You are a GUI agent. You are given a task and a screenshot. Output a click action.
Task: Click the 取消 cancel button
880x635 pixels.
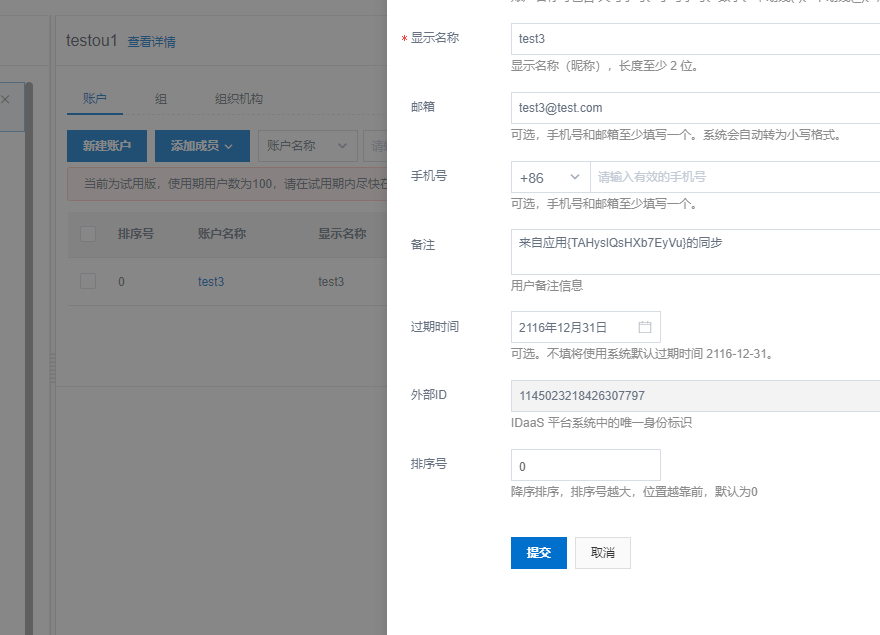click(x=602, y=553)
